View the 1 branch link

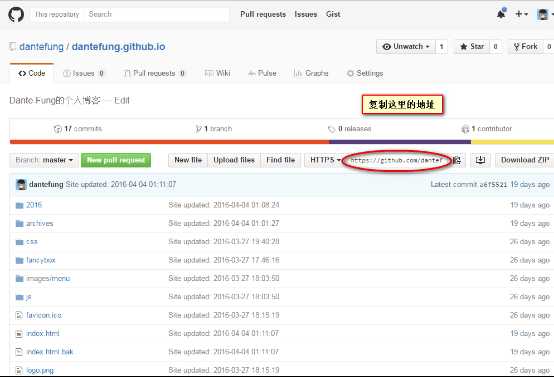pyautogui.click(x=214, y=129)
